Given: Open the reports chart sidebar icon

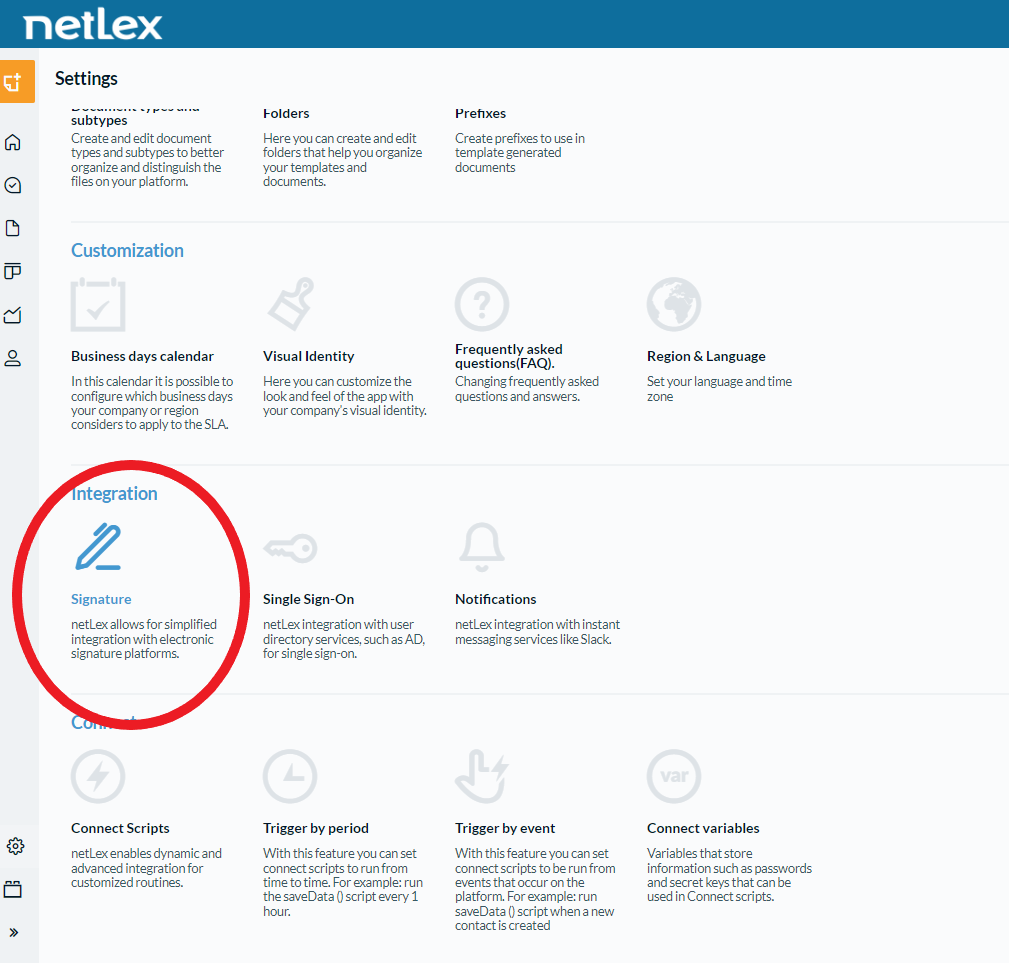Looking at the screenshot, I should (x=13, y=315).
